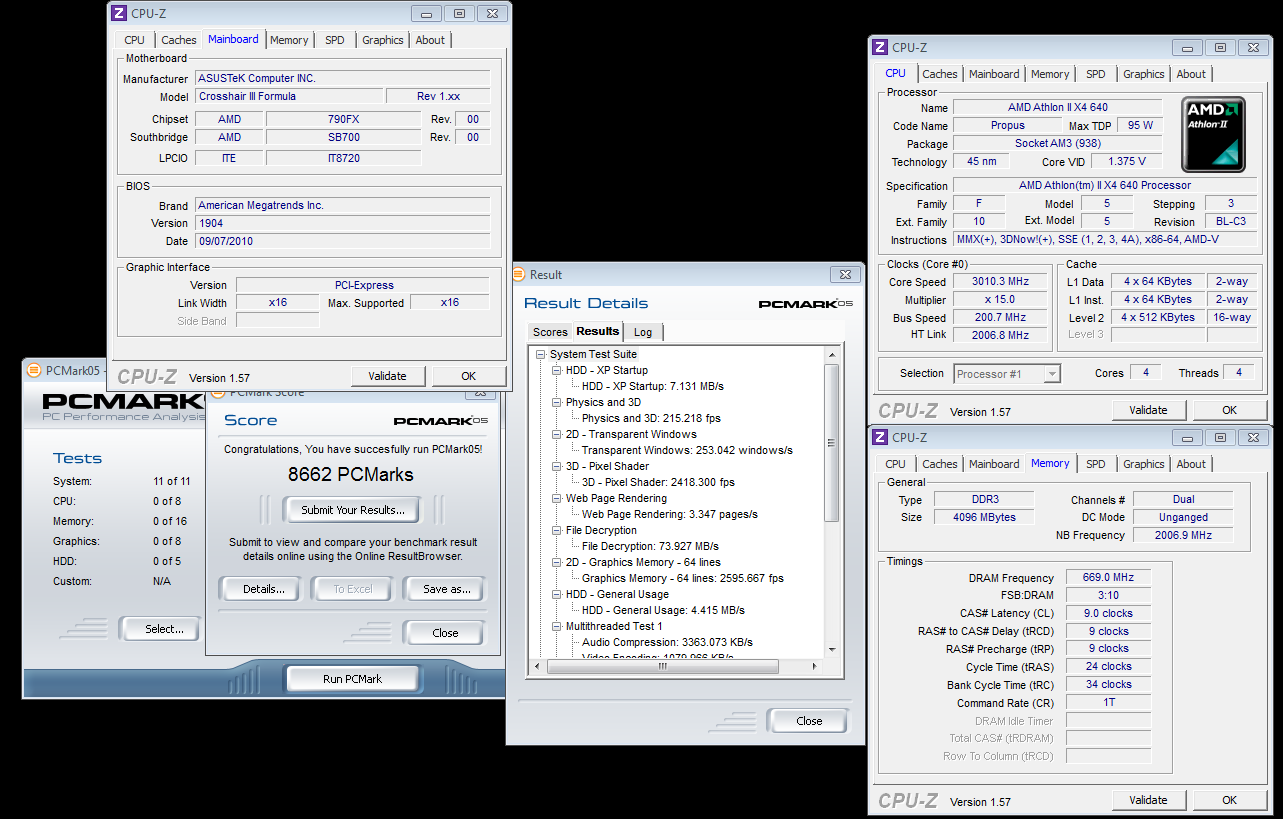Click the 'AMD Athlon II X4 640' name value
The height and width of the screenshot is (819, 1283).
point(1058,107)
